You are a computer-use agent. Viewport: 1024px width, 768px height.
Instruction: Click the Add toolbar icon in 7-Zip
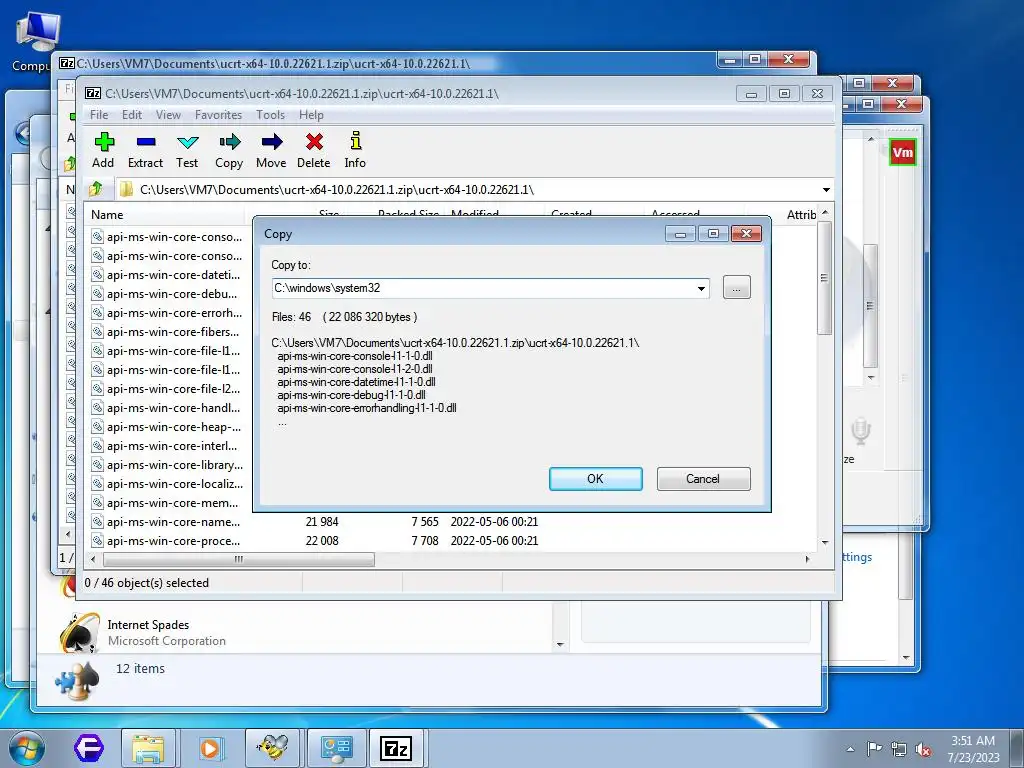(x=104, y=142)
